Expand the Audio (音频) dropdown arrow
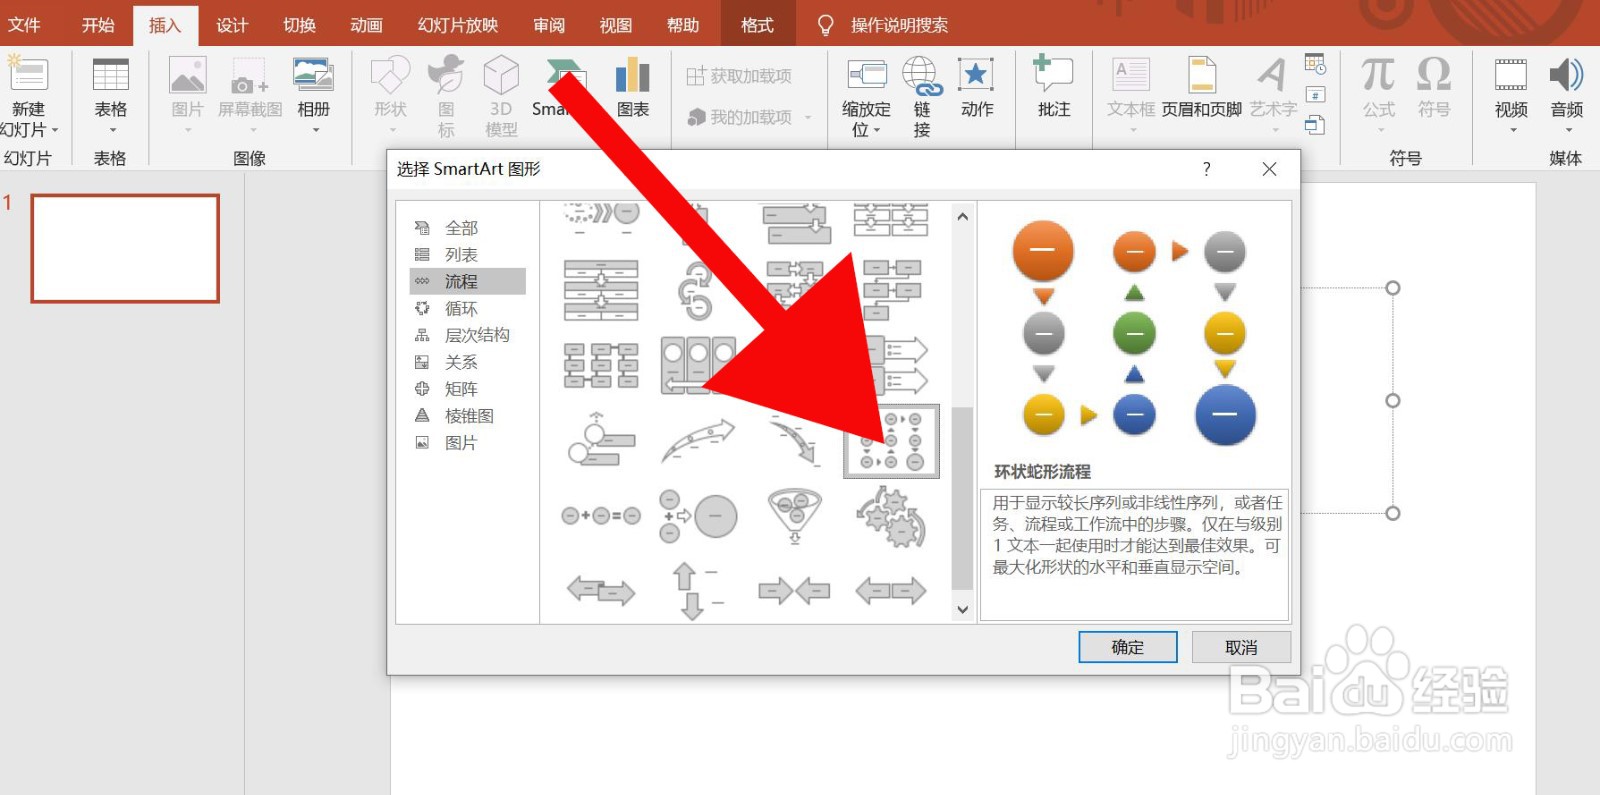This screenshot has height=795, width=1600. [x=1568, y=130]
